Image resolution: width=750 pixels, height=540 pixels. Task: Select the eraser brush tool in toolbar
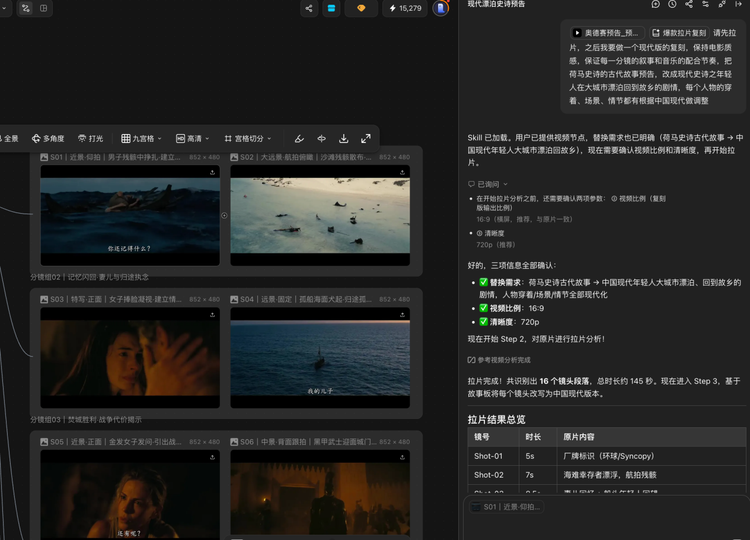pyautogui.click(x=299, y=139)
